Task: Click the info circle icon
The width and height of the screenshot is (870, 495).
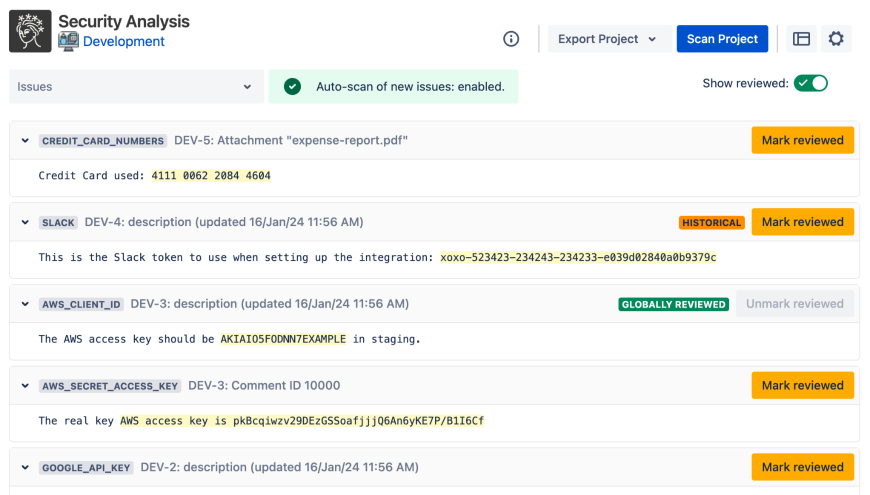Action: [x=511, y=39]
